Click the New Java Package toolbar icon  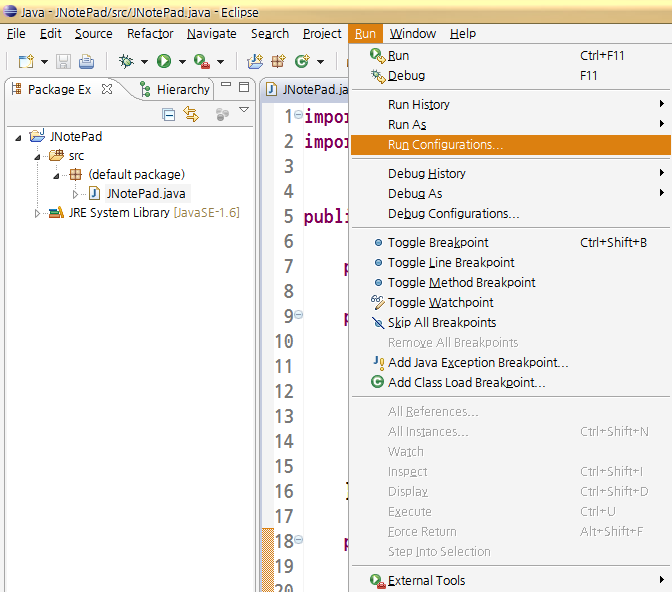(278, 61)
